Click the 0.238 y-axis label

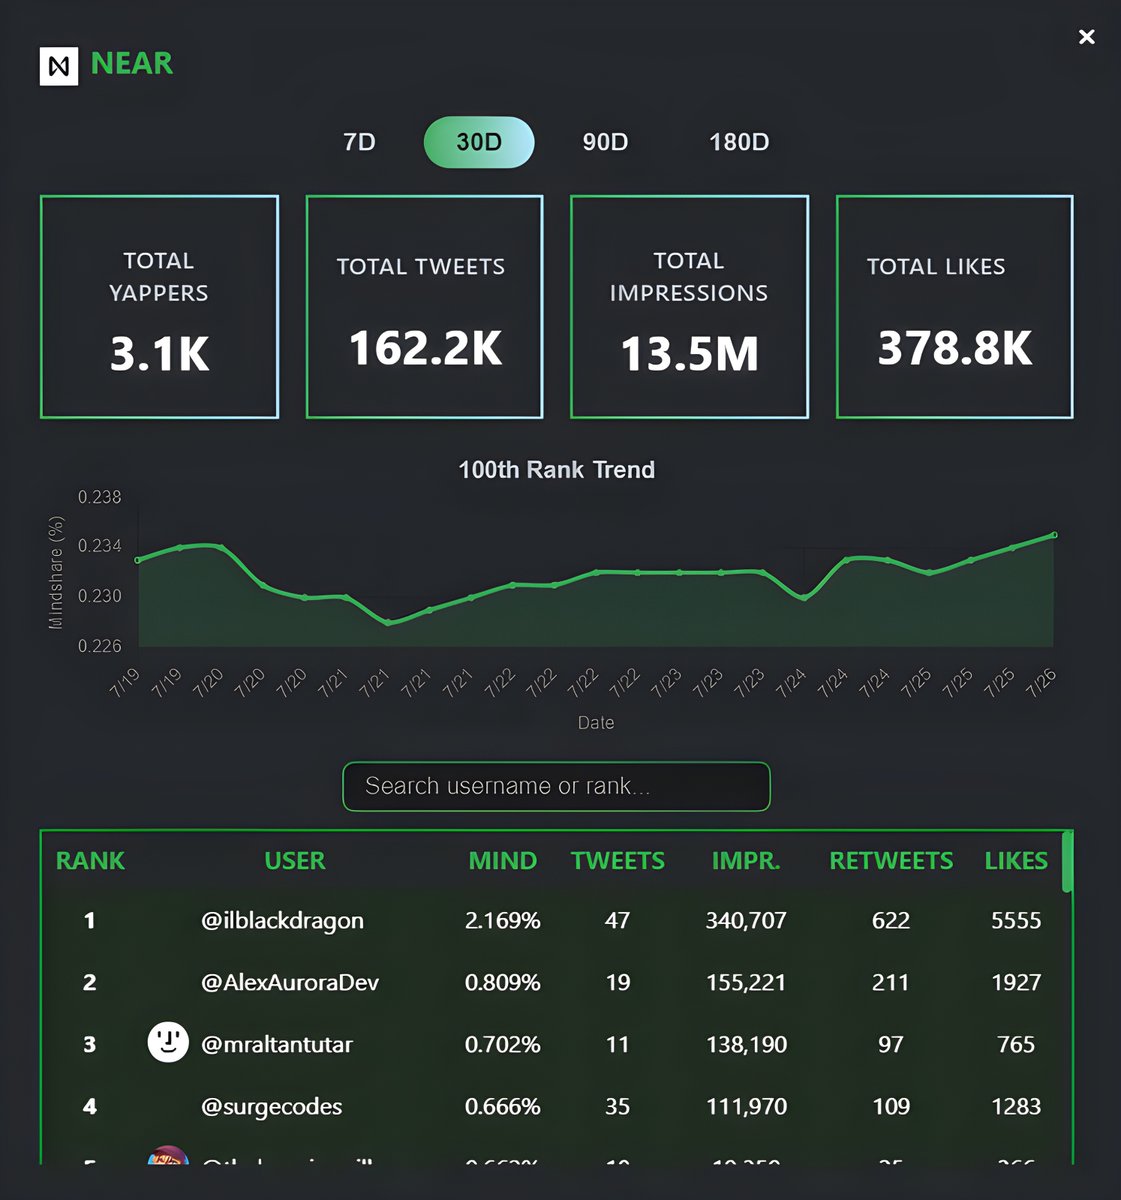100,497
